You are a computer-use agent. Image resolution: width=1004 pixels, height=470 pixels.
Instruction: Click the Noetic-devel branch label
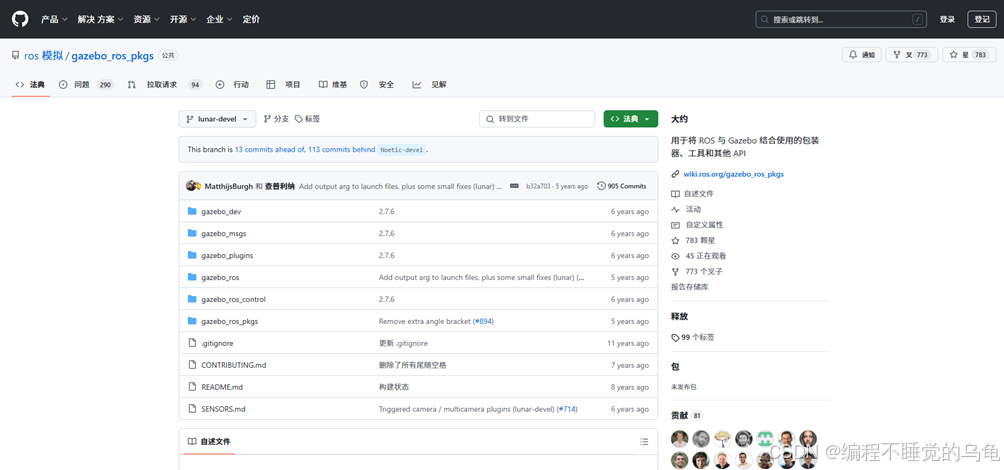[401, 150]
